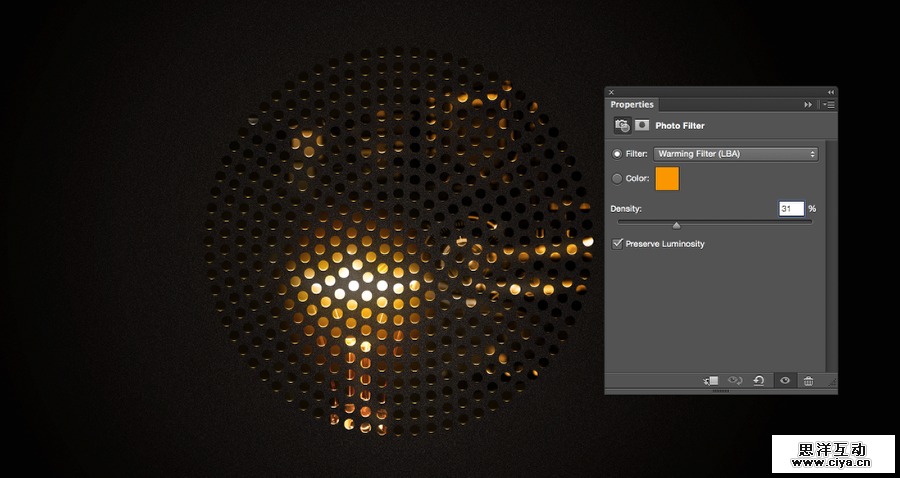Screen dimensions: 900x478
Task: Click the Density slider handle
Action: point(677,225)
